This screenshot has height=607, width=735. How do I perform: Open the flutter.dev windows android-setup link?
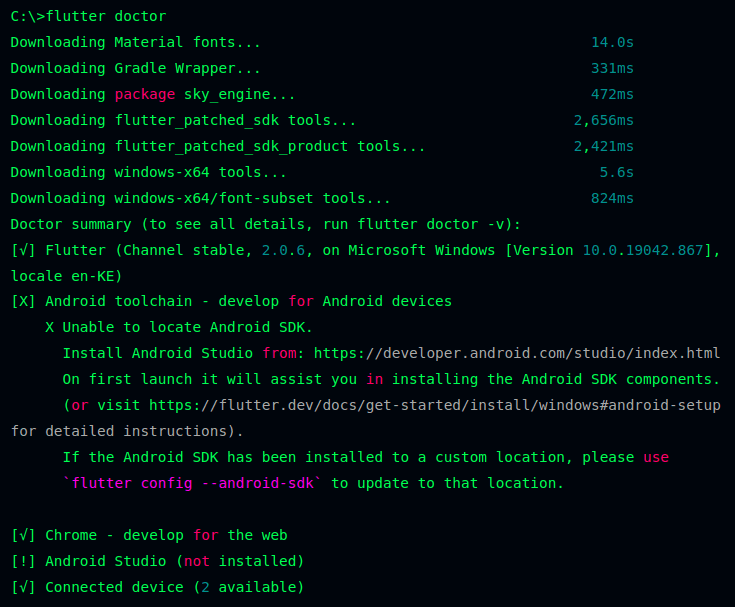pos(435,405)
